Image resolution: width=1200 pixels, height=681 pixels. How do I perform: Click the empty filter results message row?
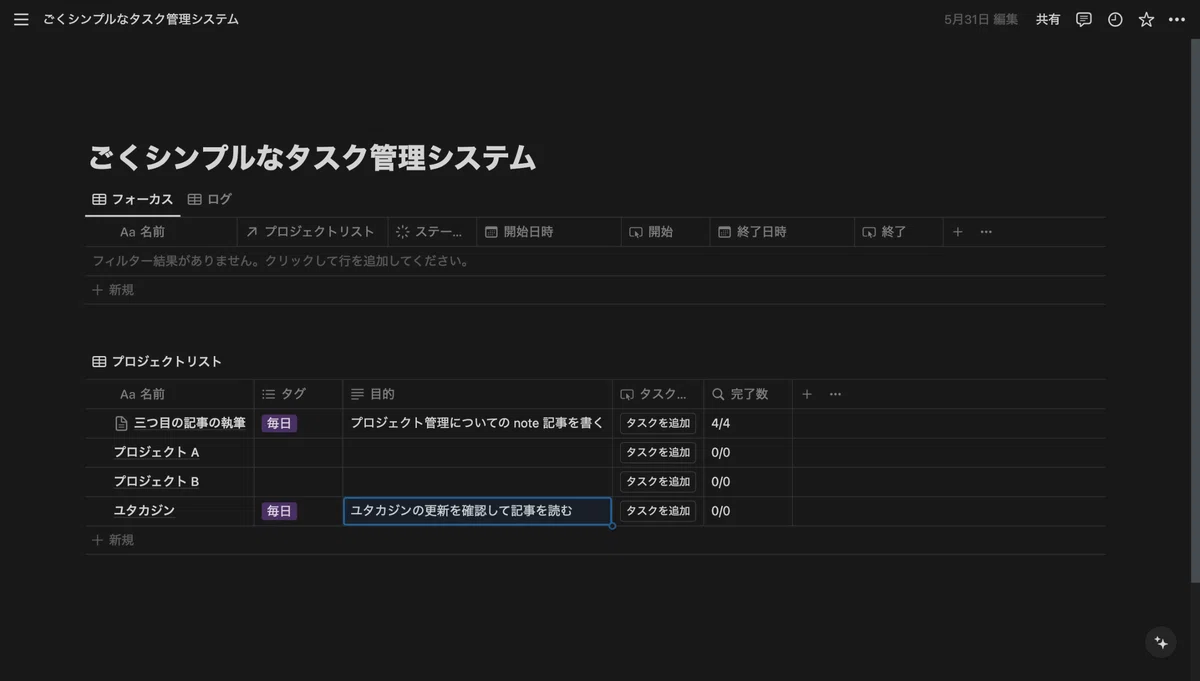coord(595,261)
